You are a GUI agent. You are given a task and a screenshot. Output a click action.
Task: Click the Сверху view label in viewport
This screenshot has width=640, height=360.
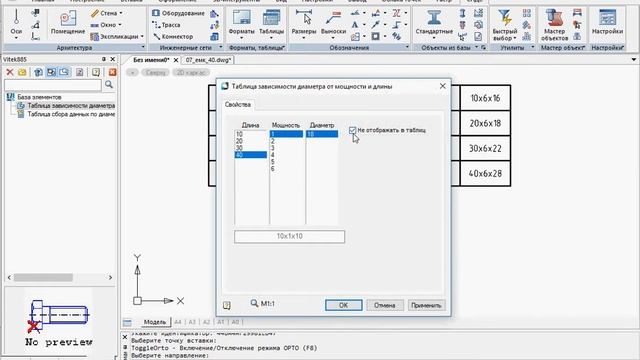point(156,72)
